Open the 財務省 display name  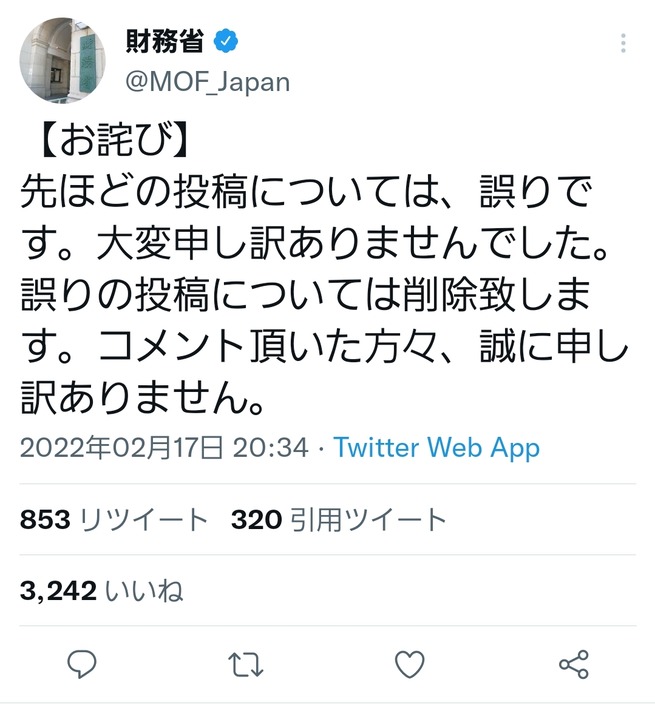point(164,42)
